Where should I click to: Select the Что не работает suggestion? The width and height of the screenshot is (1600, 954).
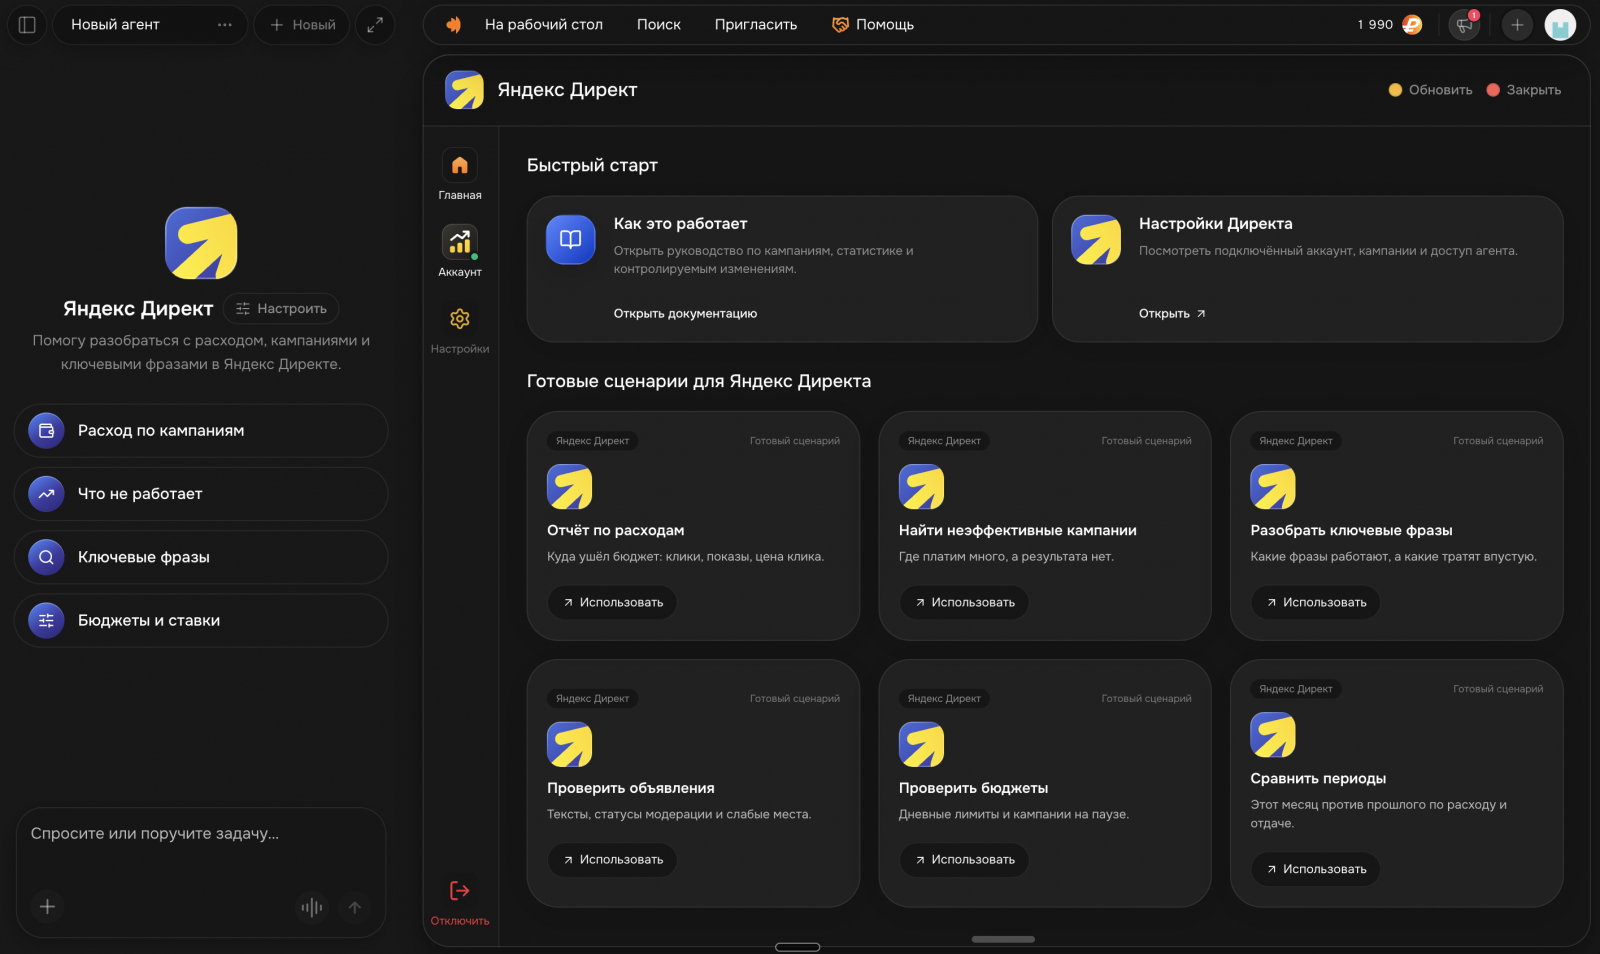click(x=201, y=494)
